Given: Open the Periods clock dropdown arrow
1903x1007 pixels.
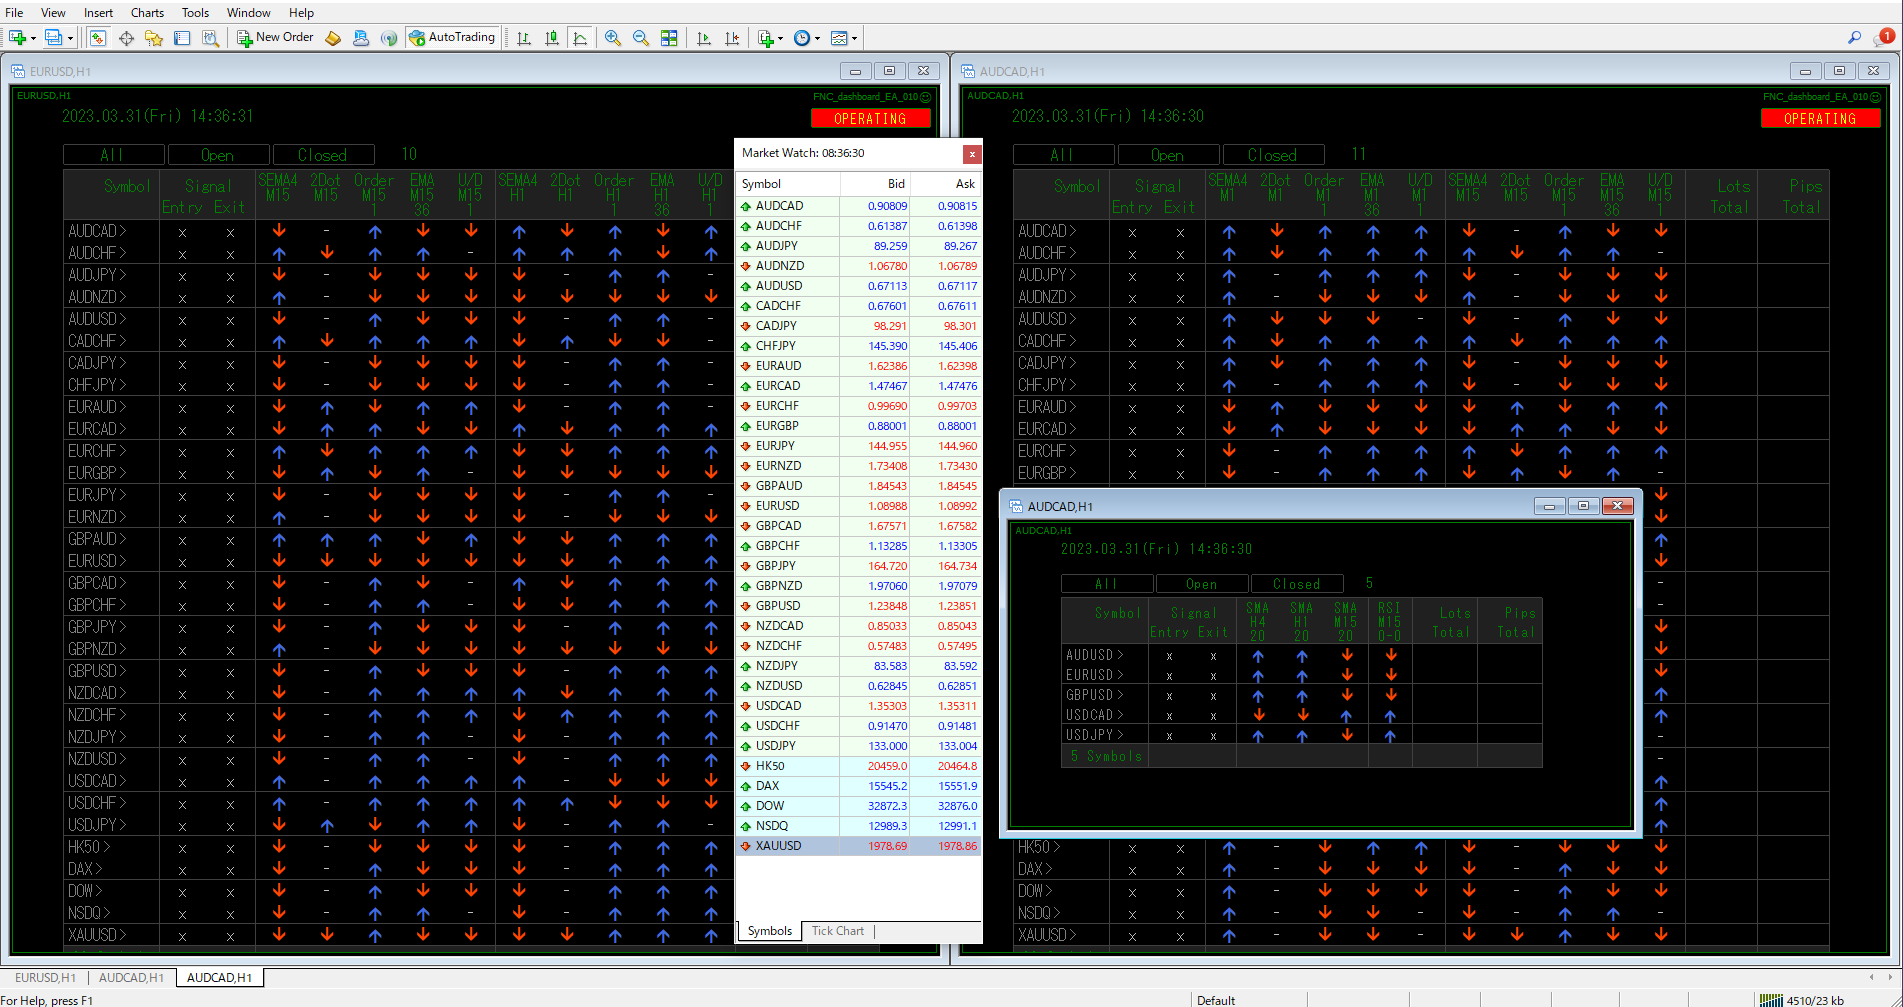Looking at the screenshot, I should coord(818,39).
